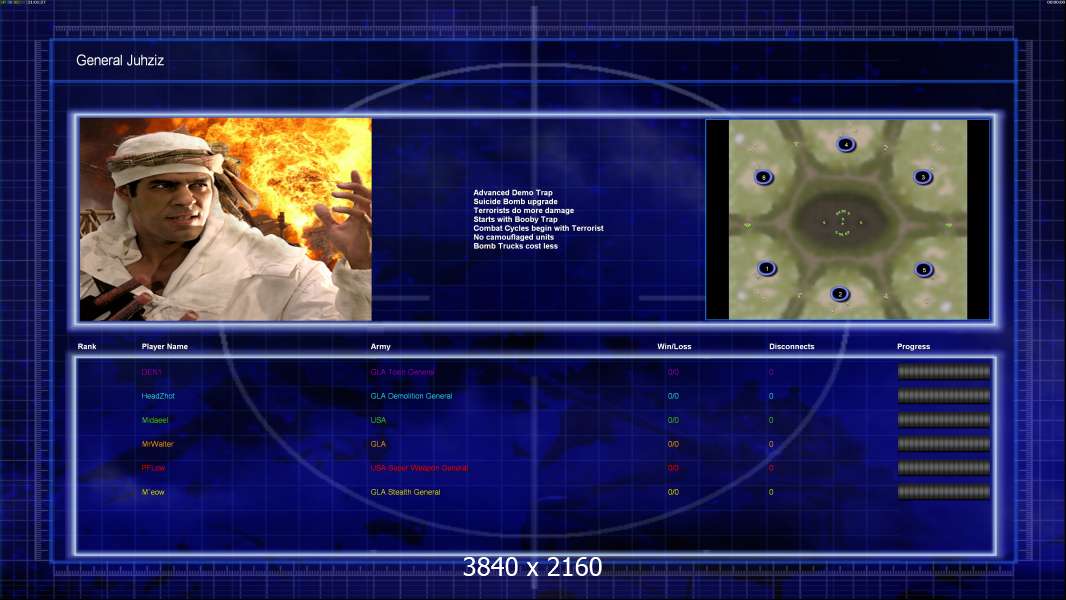This screenshot has width=1066, height=600.
Task: Click HeadZhot's 0/0 win/loss value
Action: click(x=673, y=396)
